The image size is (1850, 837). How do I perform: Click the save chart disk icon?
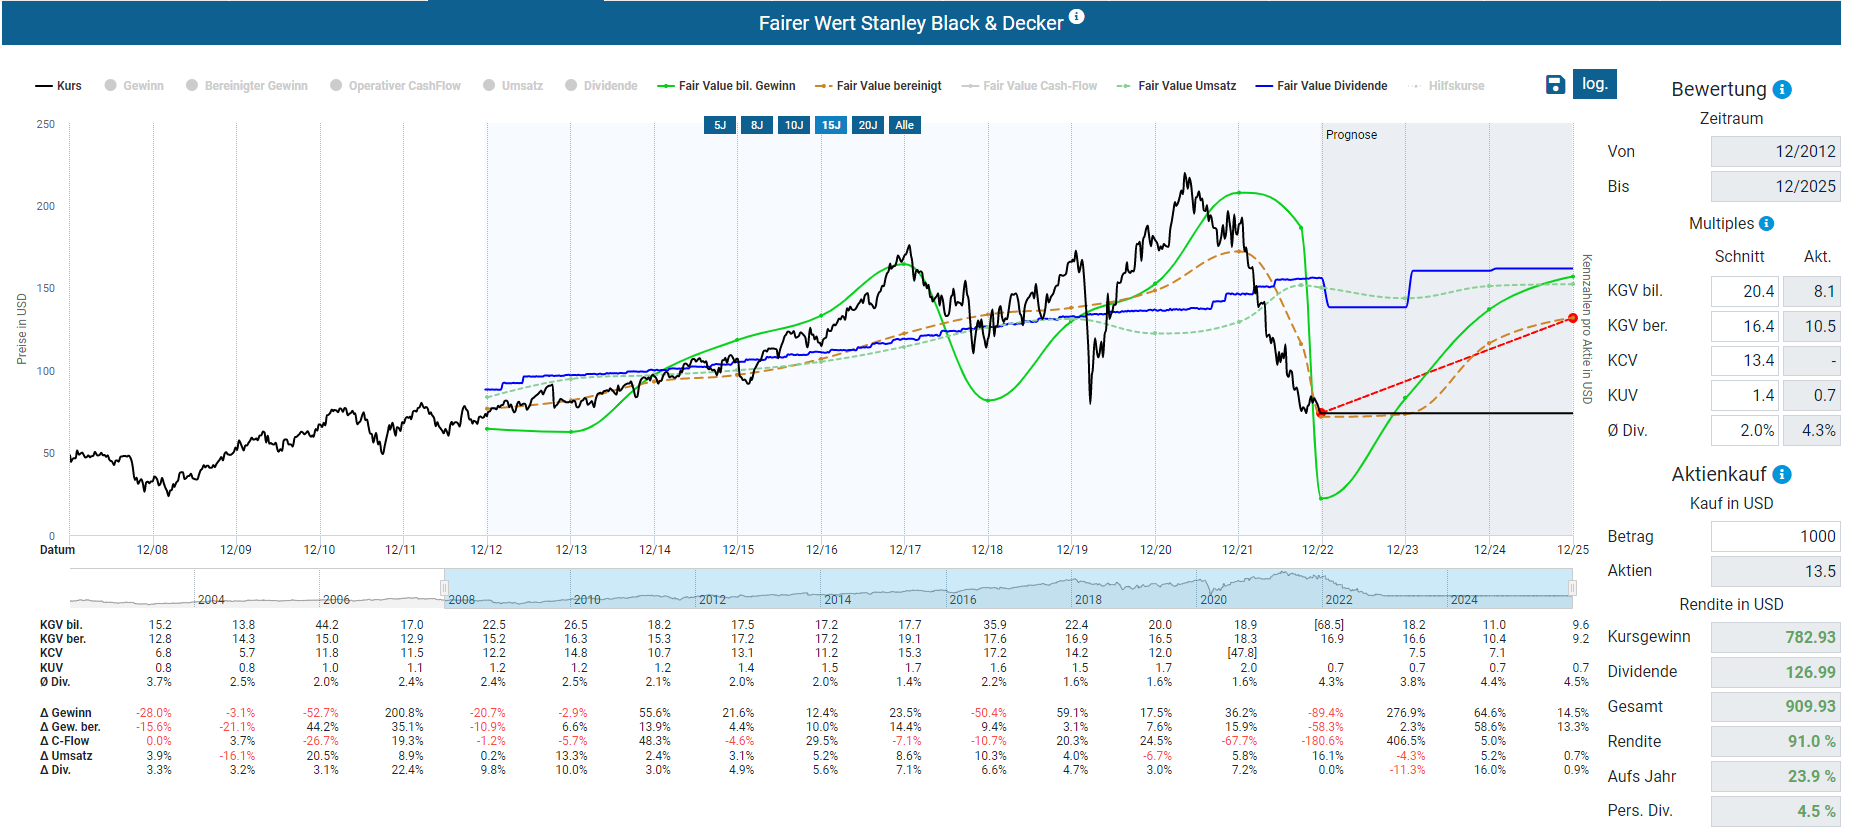1555,85
